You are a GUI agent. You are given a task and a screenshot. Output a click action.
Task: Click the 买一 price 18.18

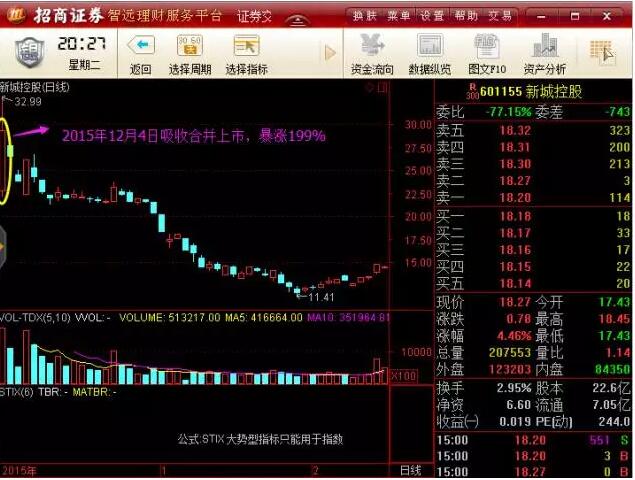pyautogui.click(x=515, y=216)
